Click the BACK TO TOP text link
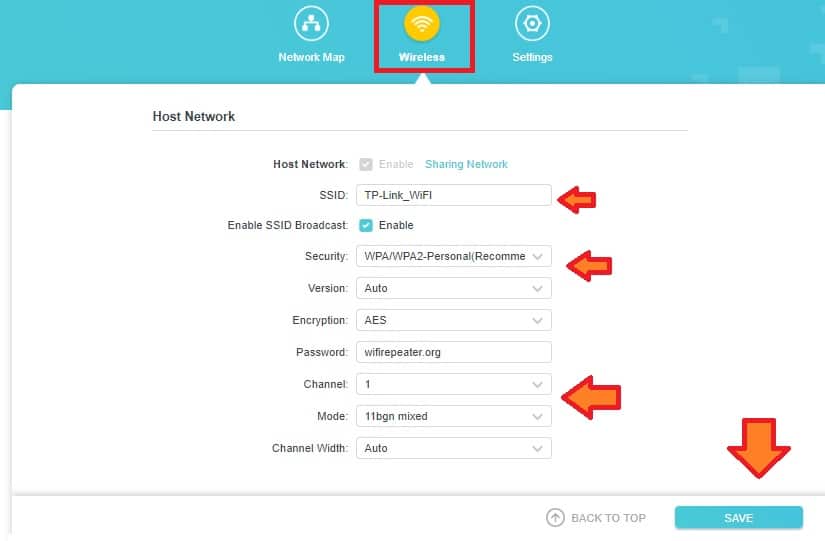This screenshot has width=825, height=541. [x=608, y=518]
